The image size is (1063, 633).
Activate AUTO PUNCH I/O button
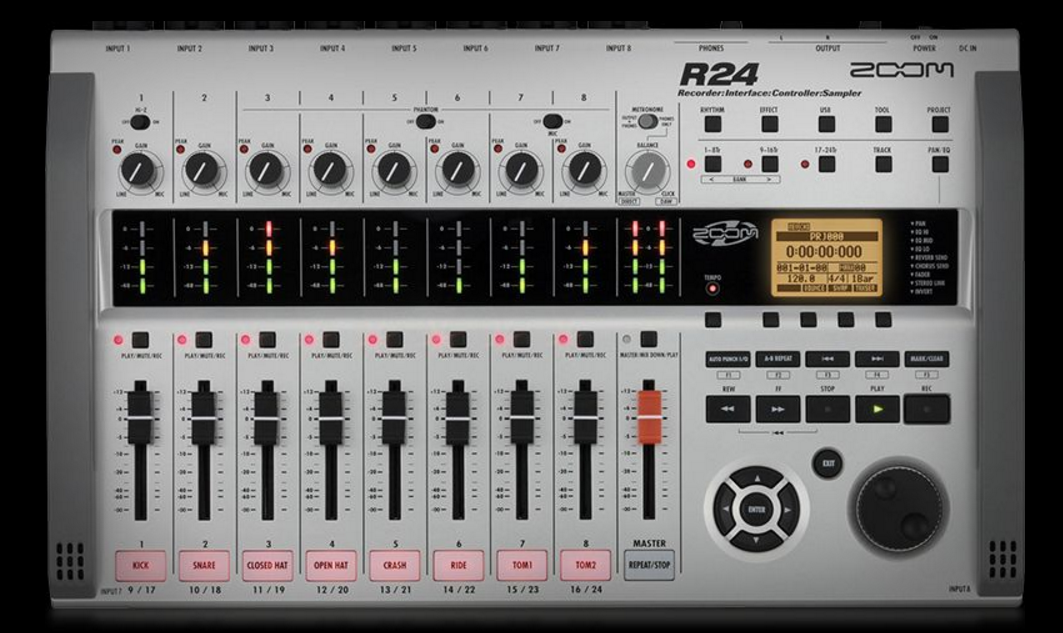pyautogui.click(x=728, y=359)
